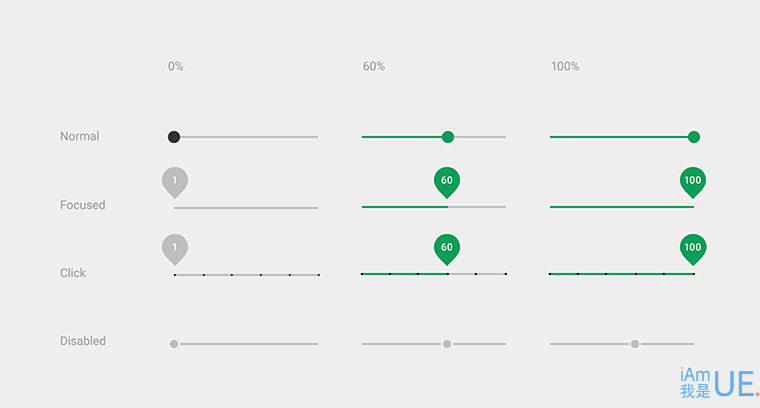Image resolution: width=760 pixels, height=408 pixels.
Task: Click disabled slider thumb in 60% column
Action: (x=447, y=344)
